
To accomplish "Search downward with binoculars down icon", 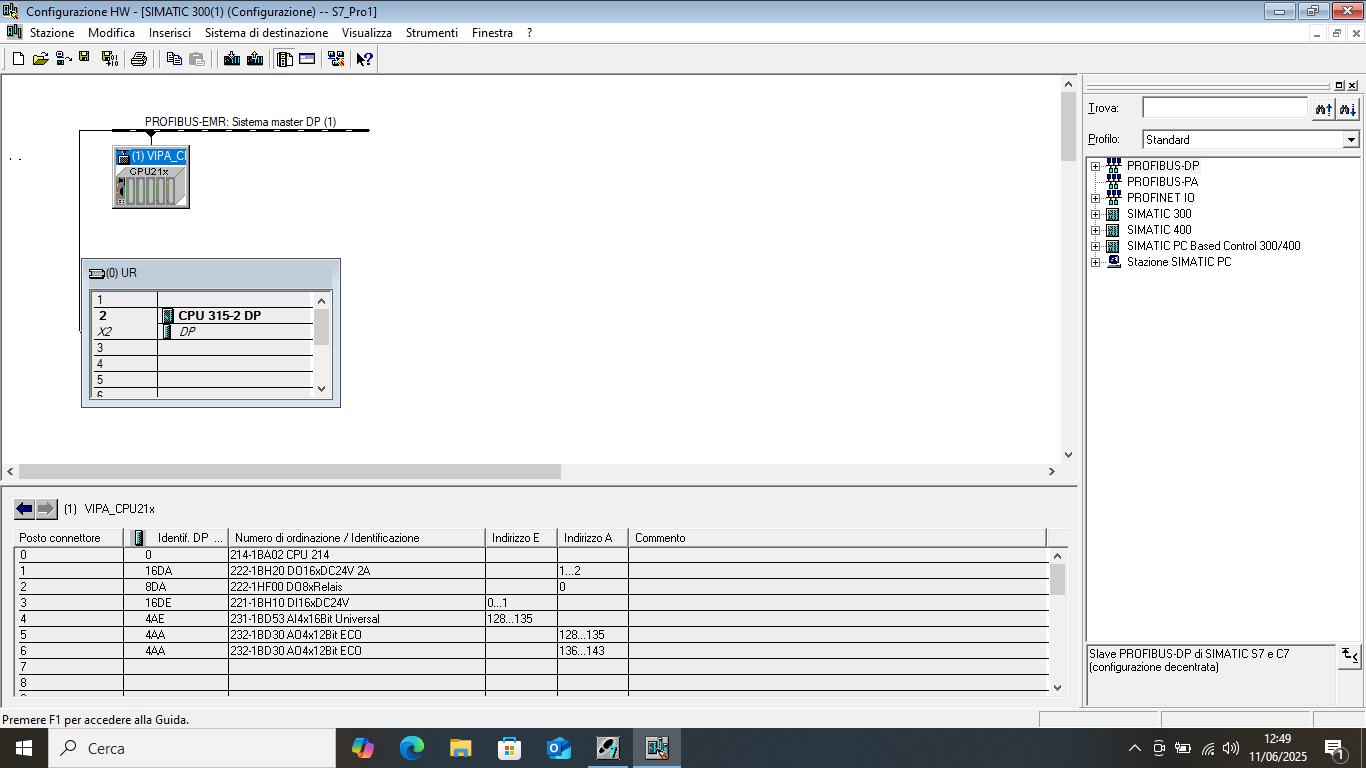I will point(1348,108).
